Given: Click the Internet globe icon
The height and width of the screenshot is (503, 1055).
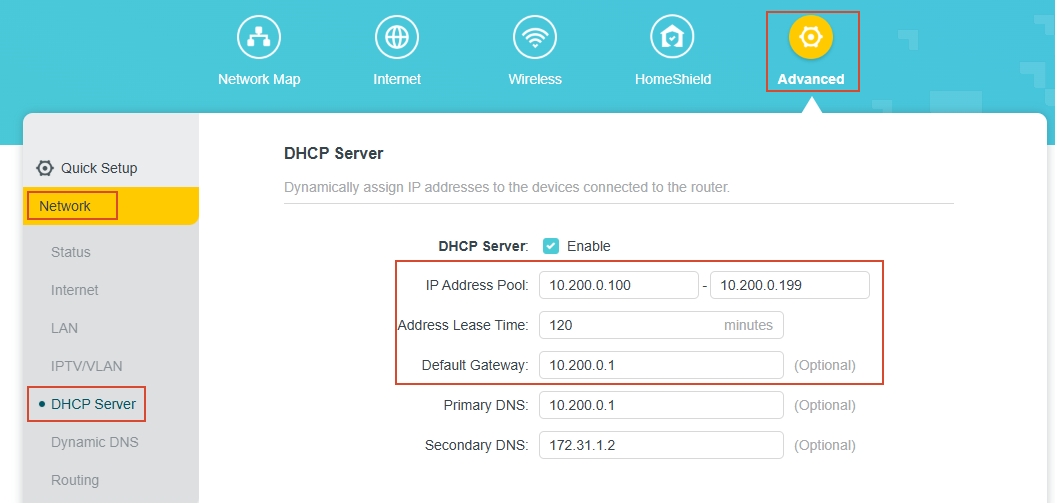Looking at the screenshot, I should [397, 37].
